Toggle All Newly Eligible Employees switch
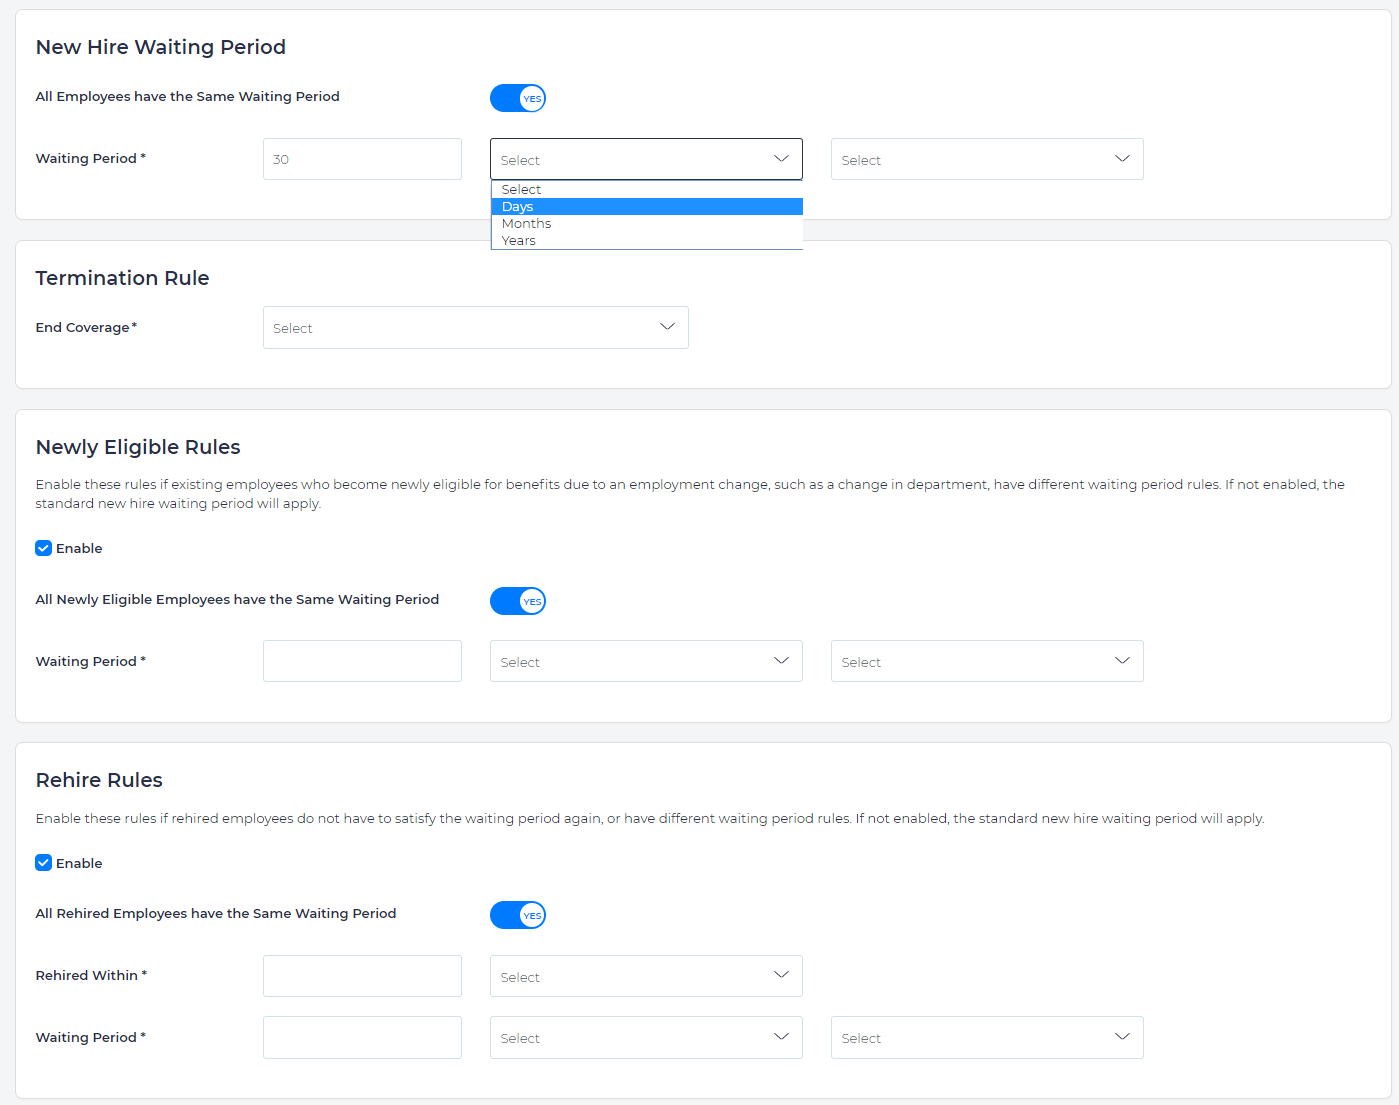This screenshot has height=1105, width=1399. 518,601
